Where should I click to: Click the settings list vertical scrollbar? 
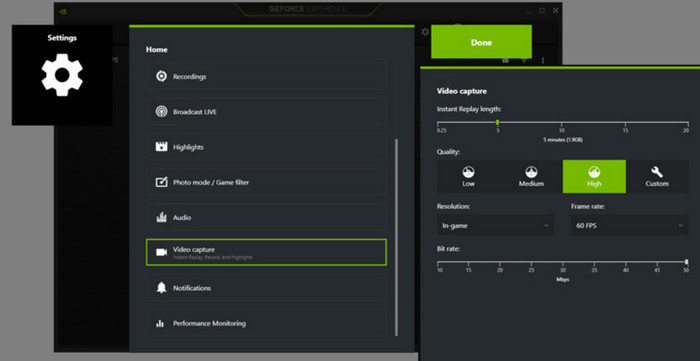coord(396,237)
